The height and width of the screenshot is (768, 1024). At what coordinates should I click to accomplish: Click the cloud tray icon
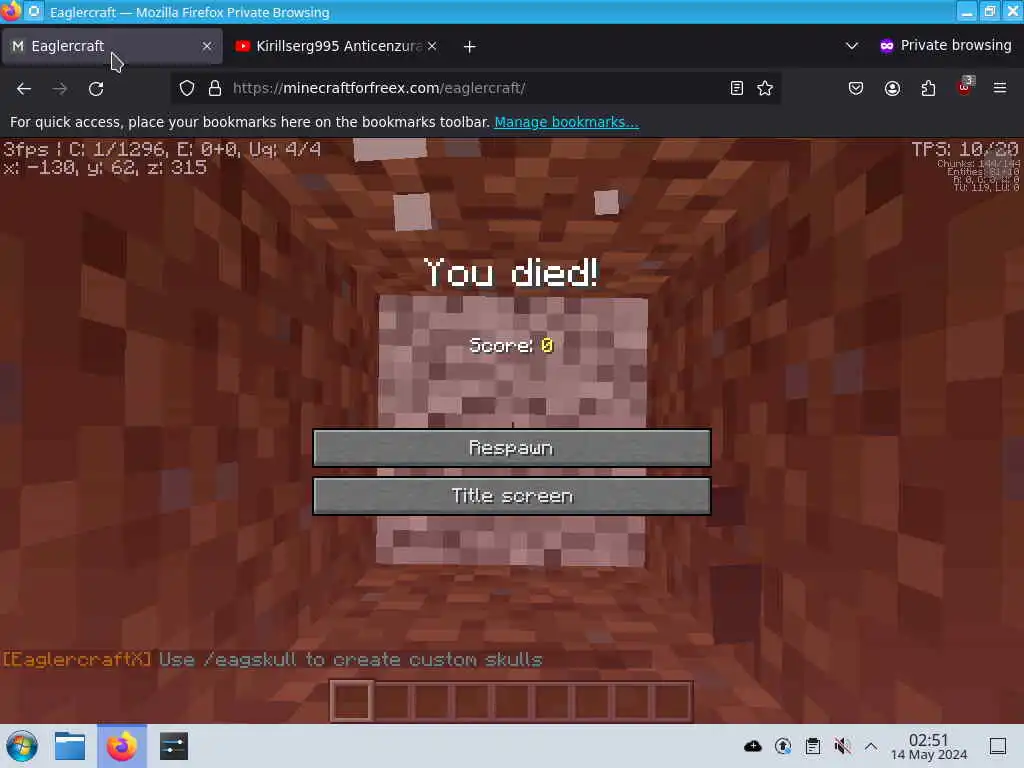[752, 746]
